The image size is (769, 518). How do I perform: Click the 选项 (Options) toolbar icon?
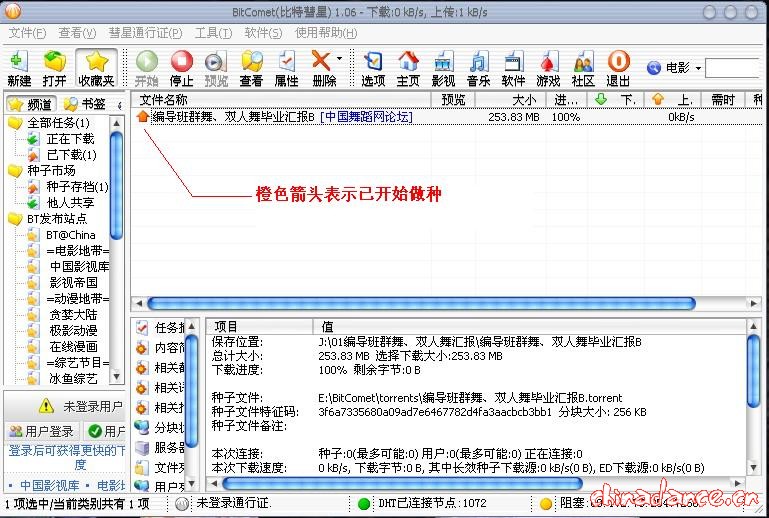tap(373, 68)
